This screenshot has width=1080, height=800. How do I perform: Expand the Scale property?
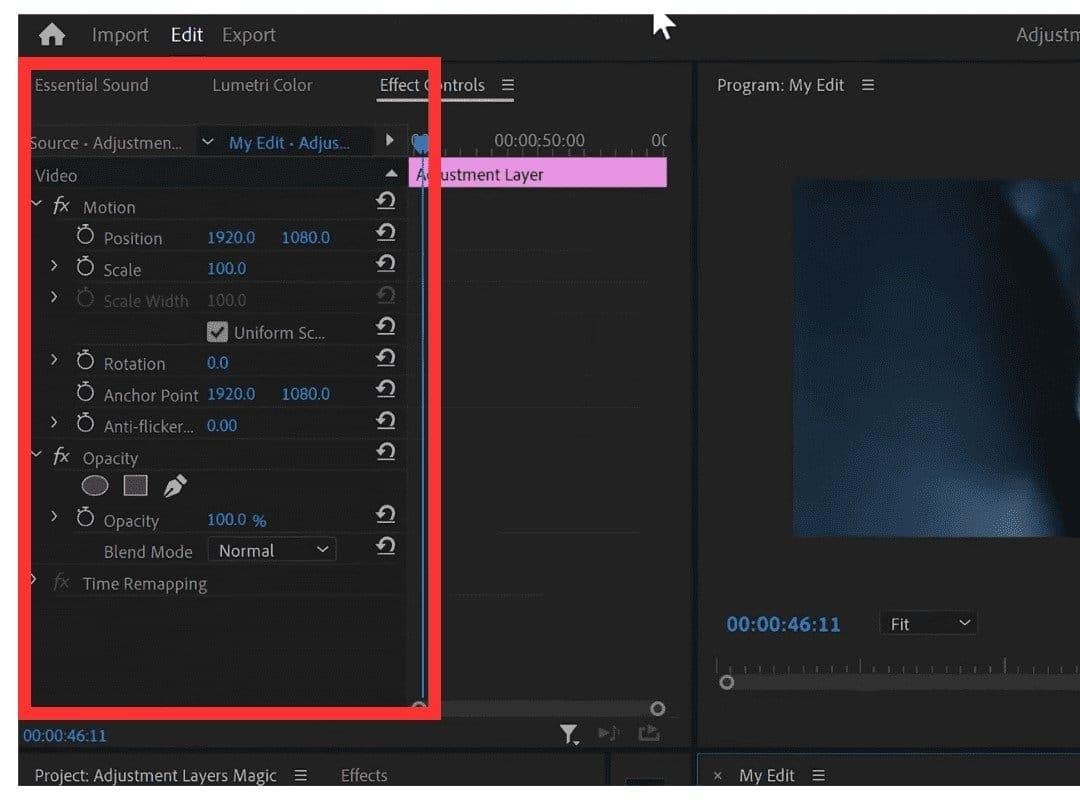tap(54, 268)
